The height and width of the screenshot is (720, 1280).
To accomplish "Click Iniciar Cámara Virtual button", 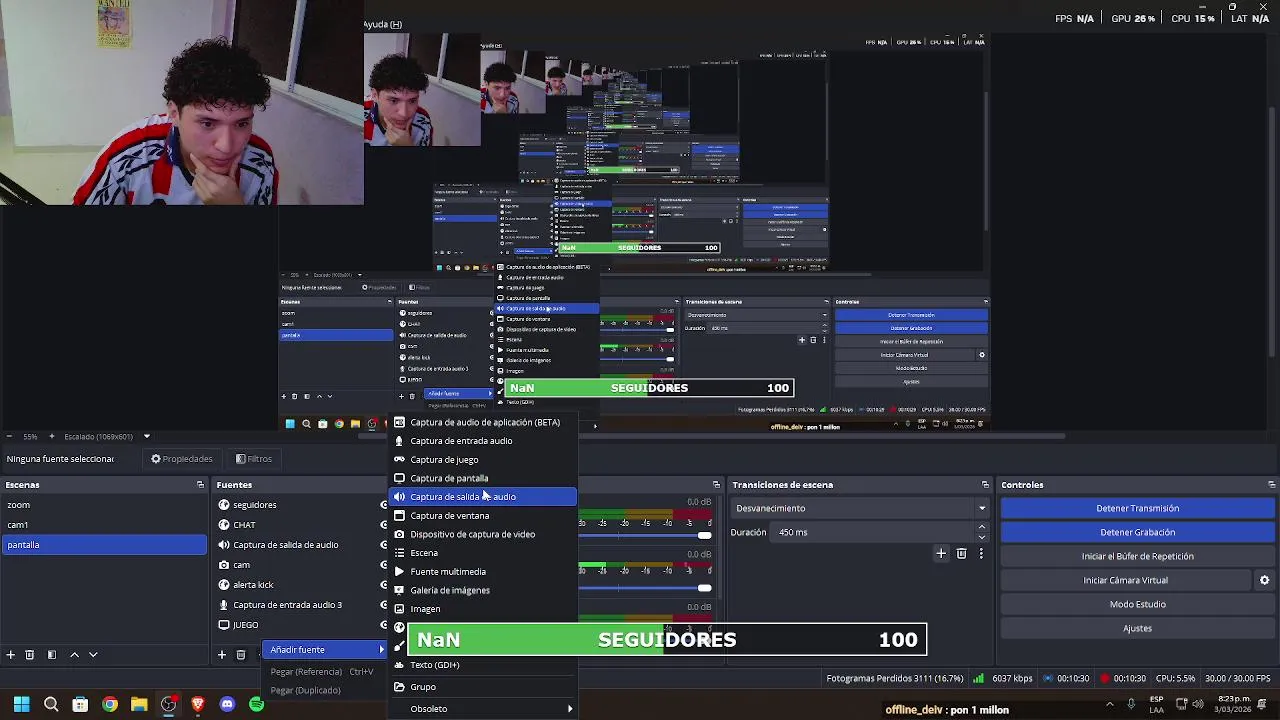I will [x=1125, y=580].
